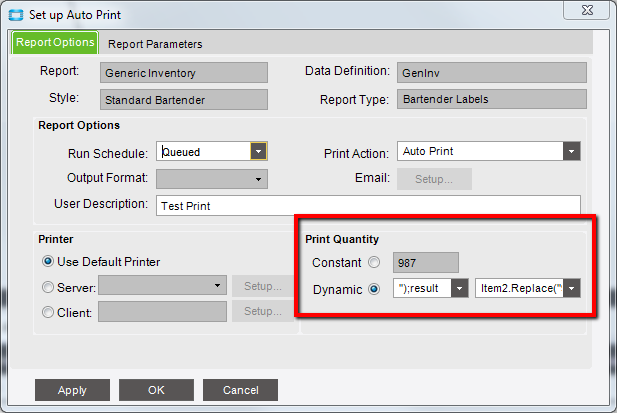The height and width of the screenshot is (413, 617).
Task: Open the Report Parameters tab
Action: [155, 44]
